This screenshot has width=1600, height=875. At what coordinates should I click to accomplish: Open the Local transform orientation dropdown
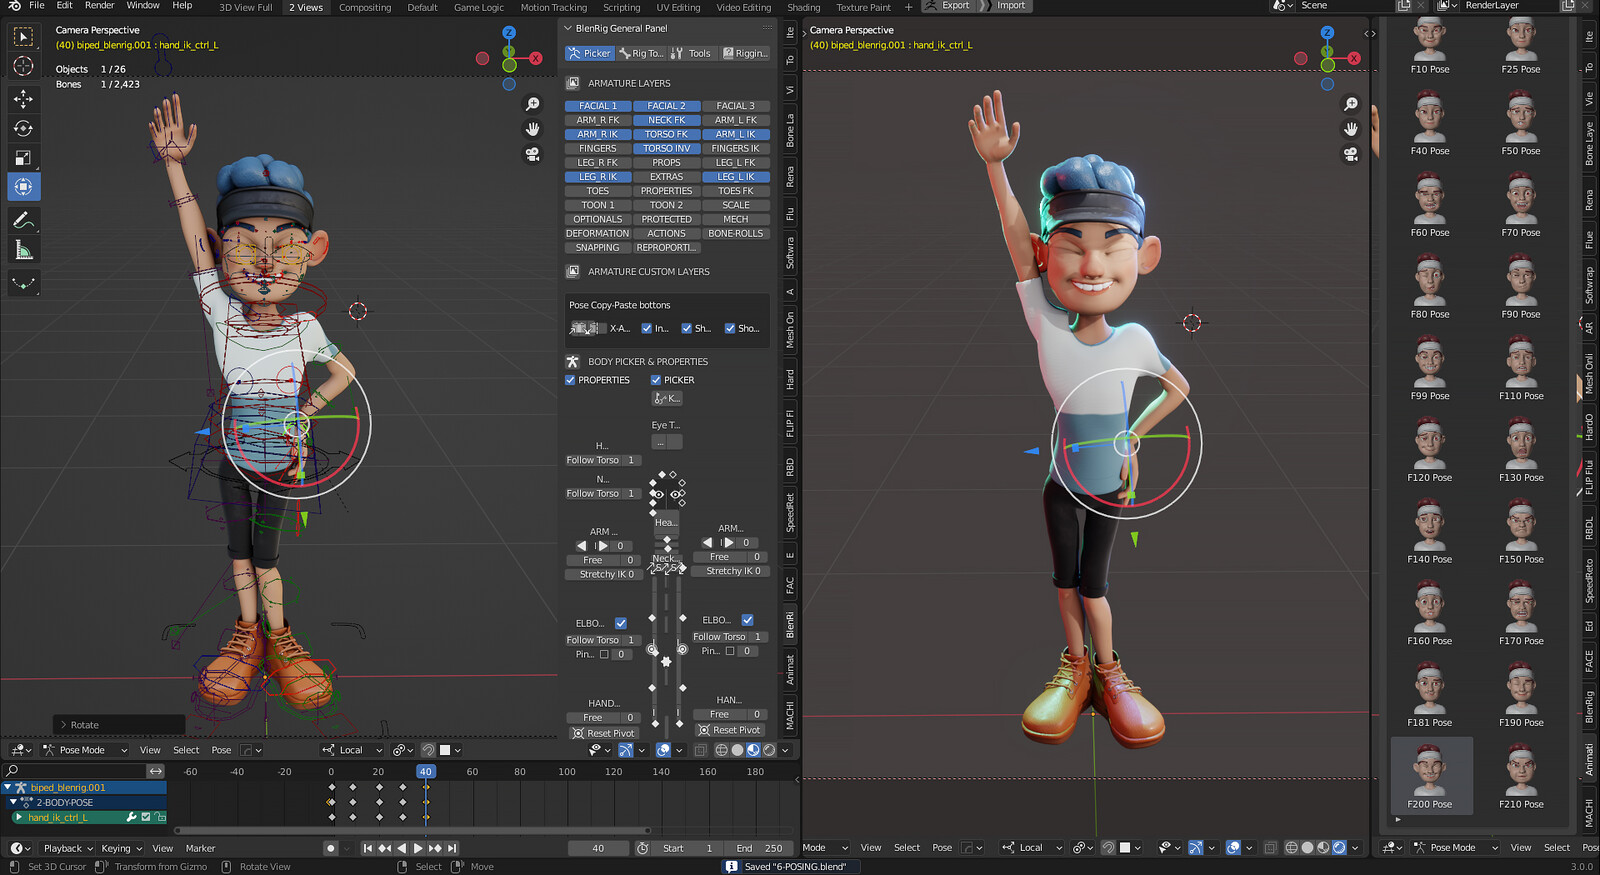click(353, 750)
